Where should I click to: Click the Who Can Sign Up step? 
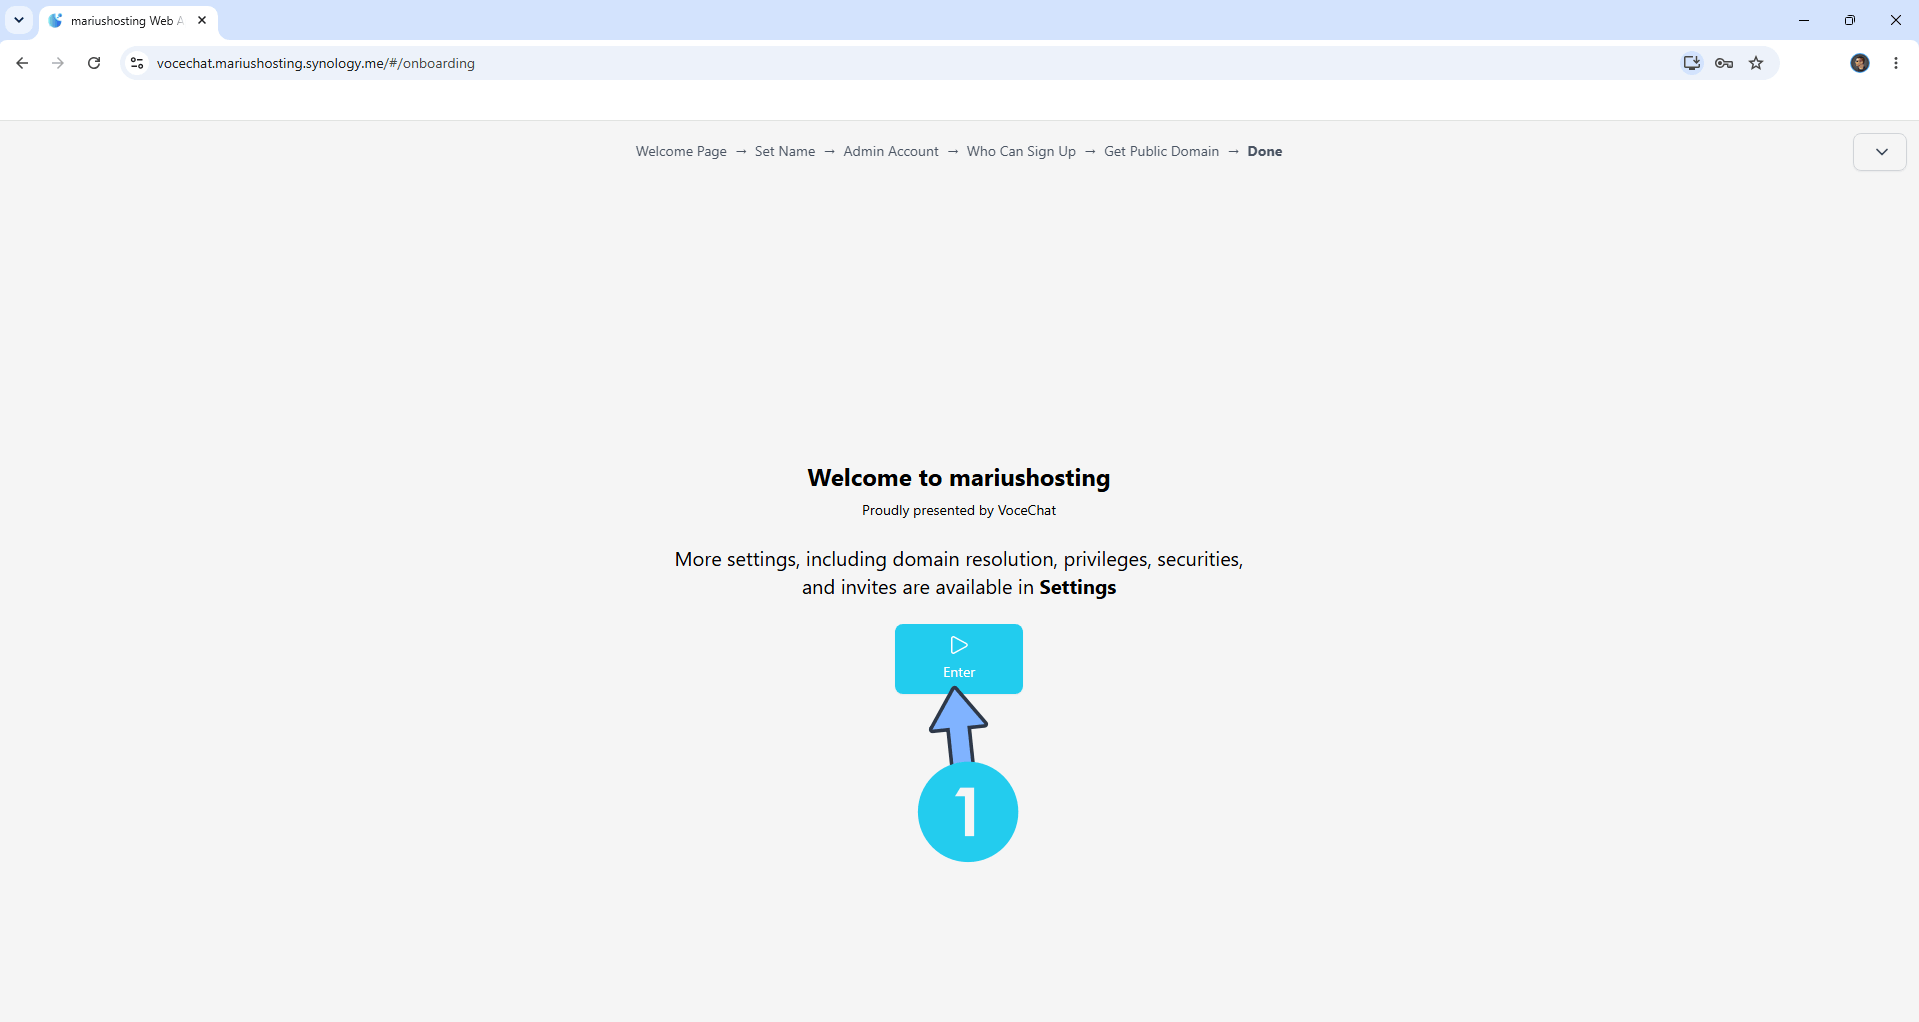1021,151
